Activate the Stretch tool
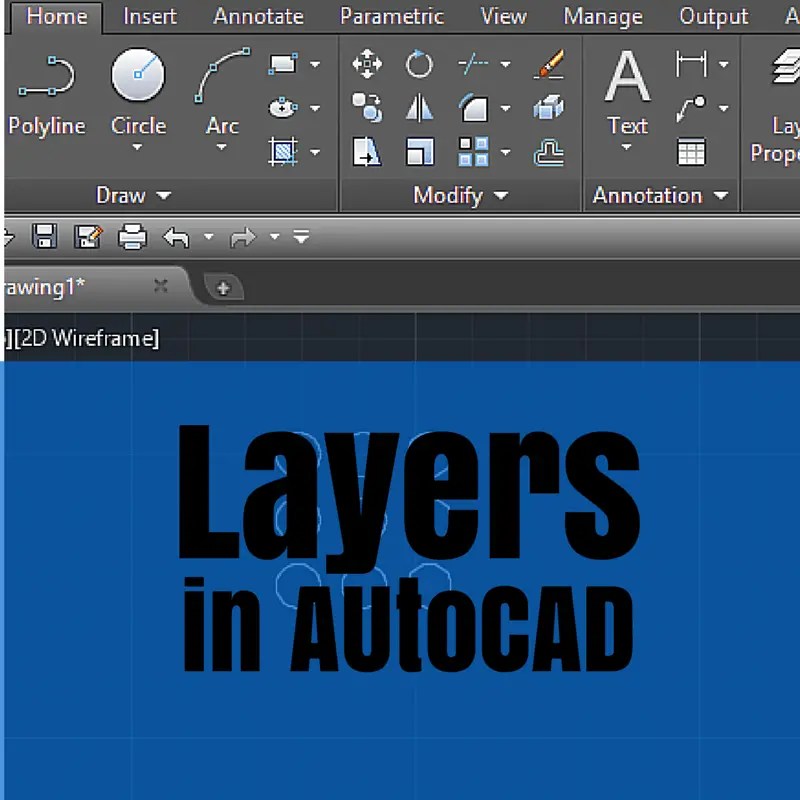This screenshot has width=800, height=800. tap(367, 152)
